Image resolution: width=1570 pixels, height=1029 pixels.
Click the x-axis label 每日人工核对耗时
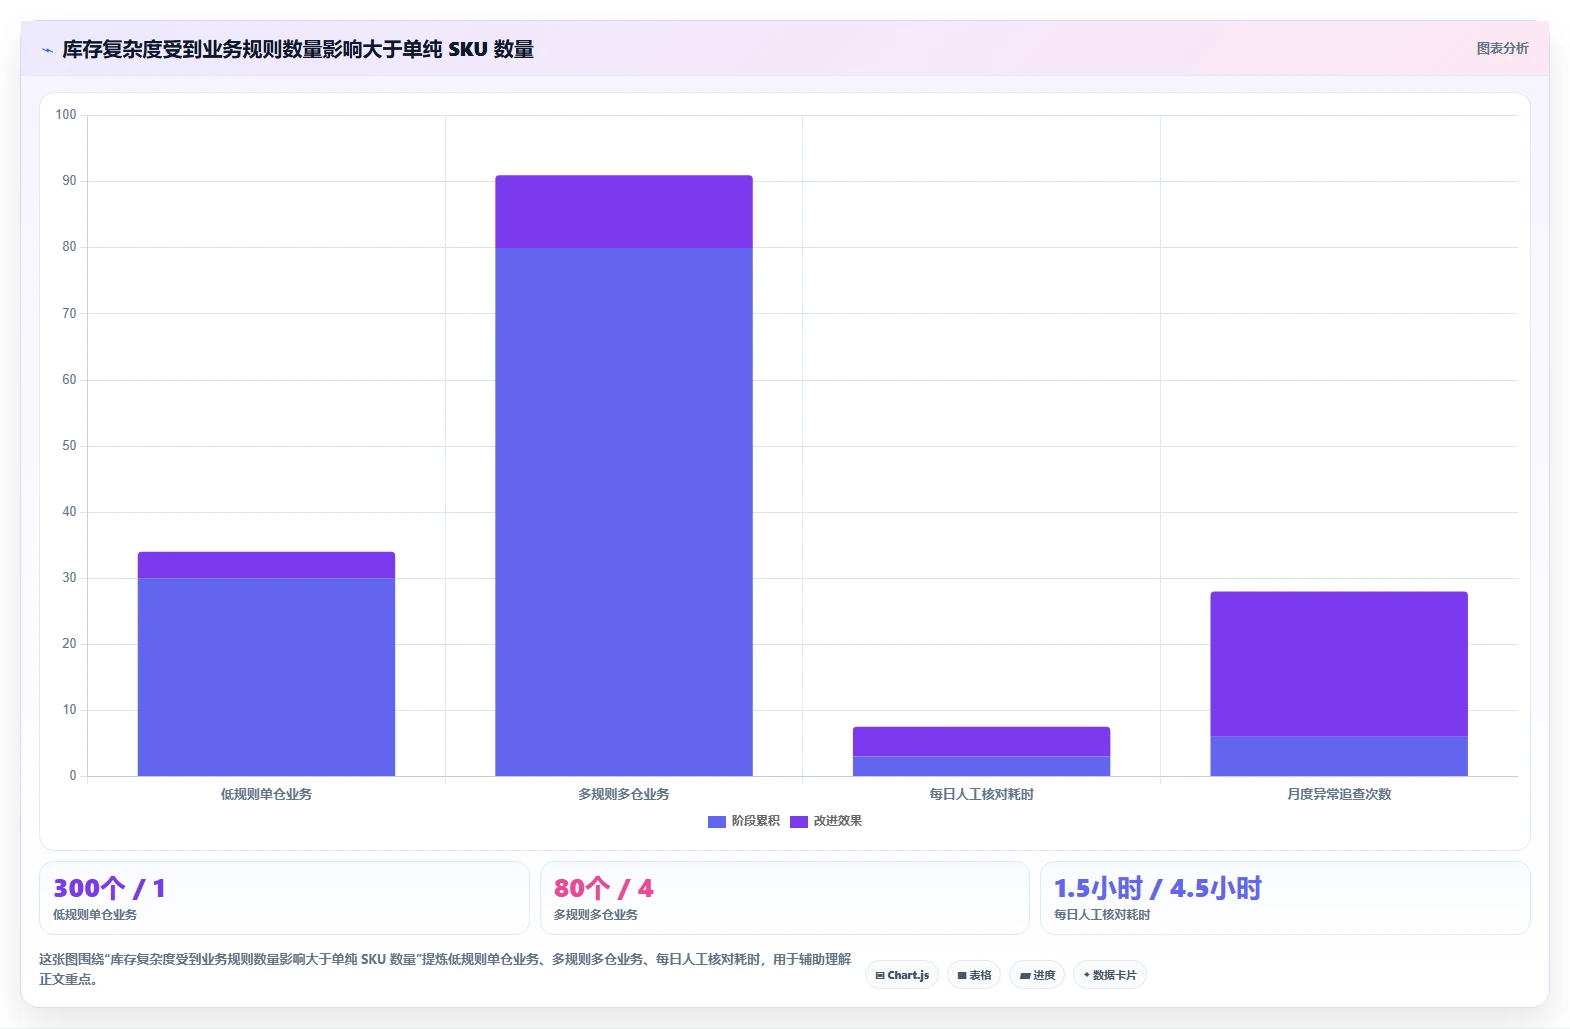click(x=981, y=794)
